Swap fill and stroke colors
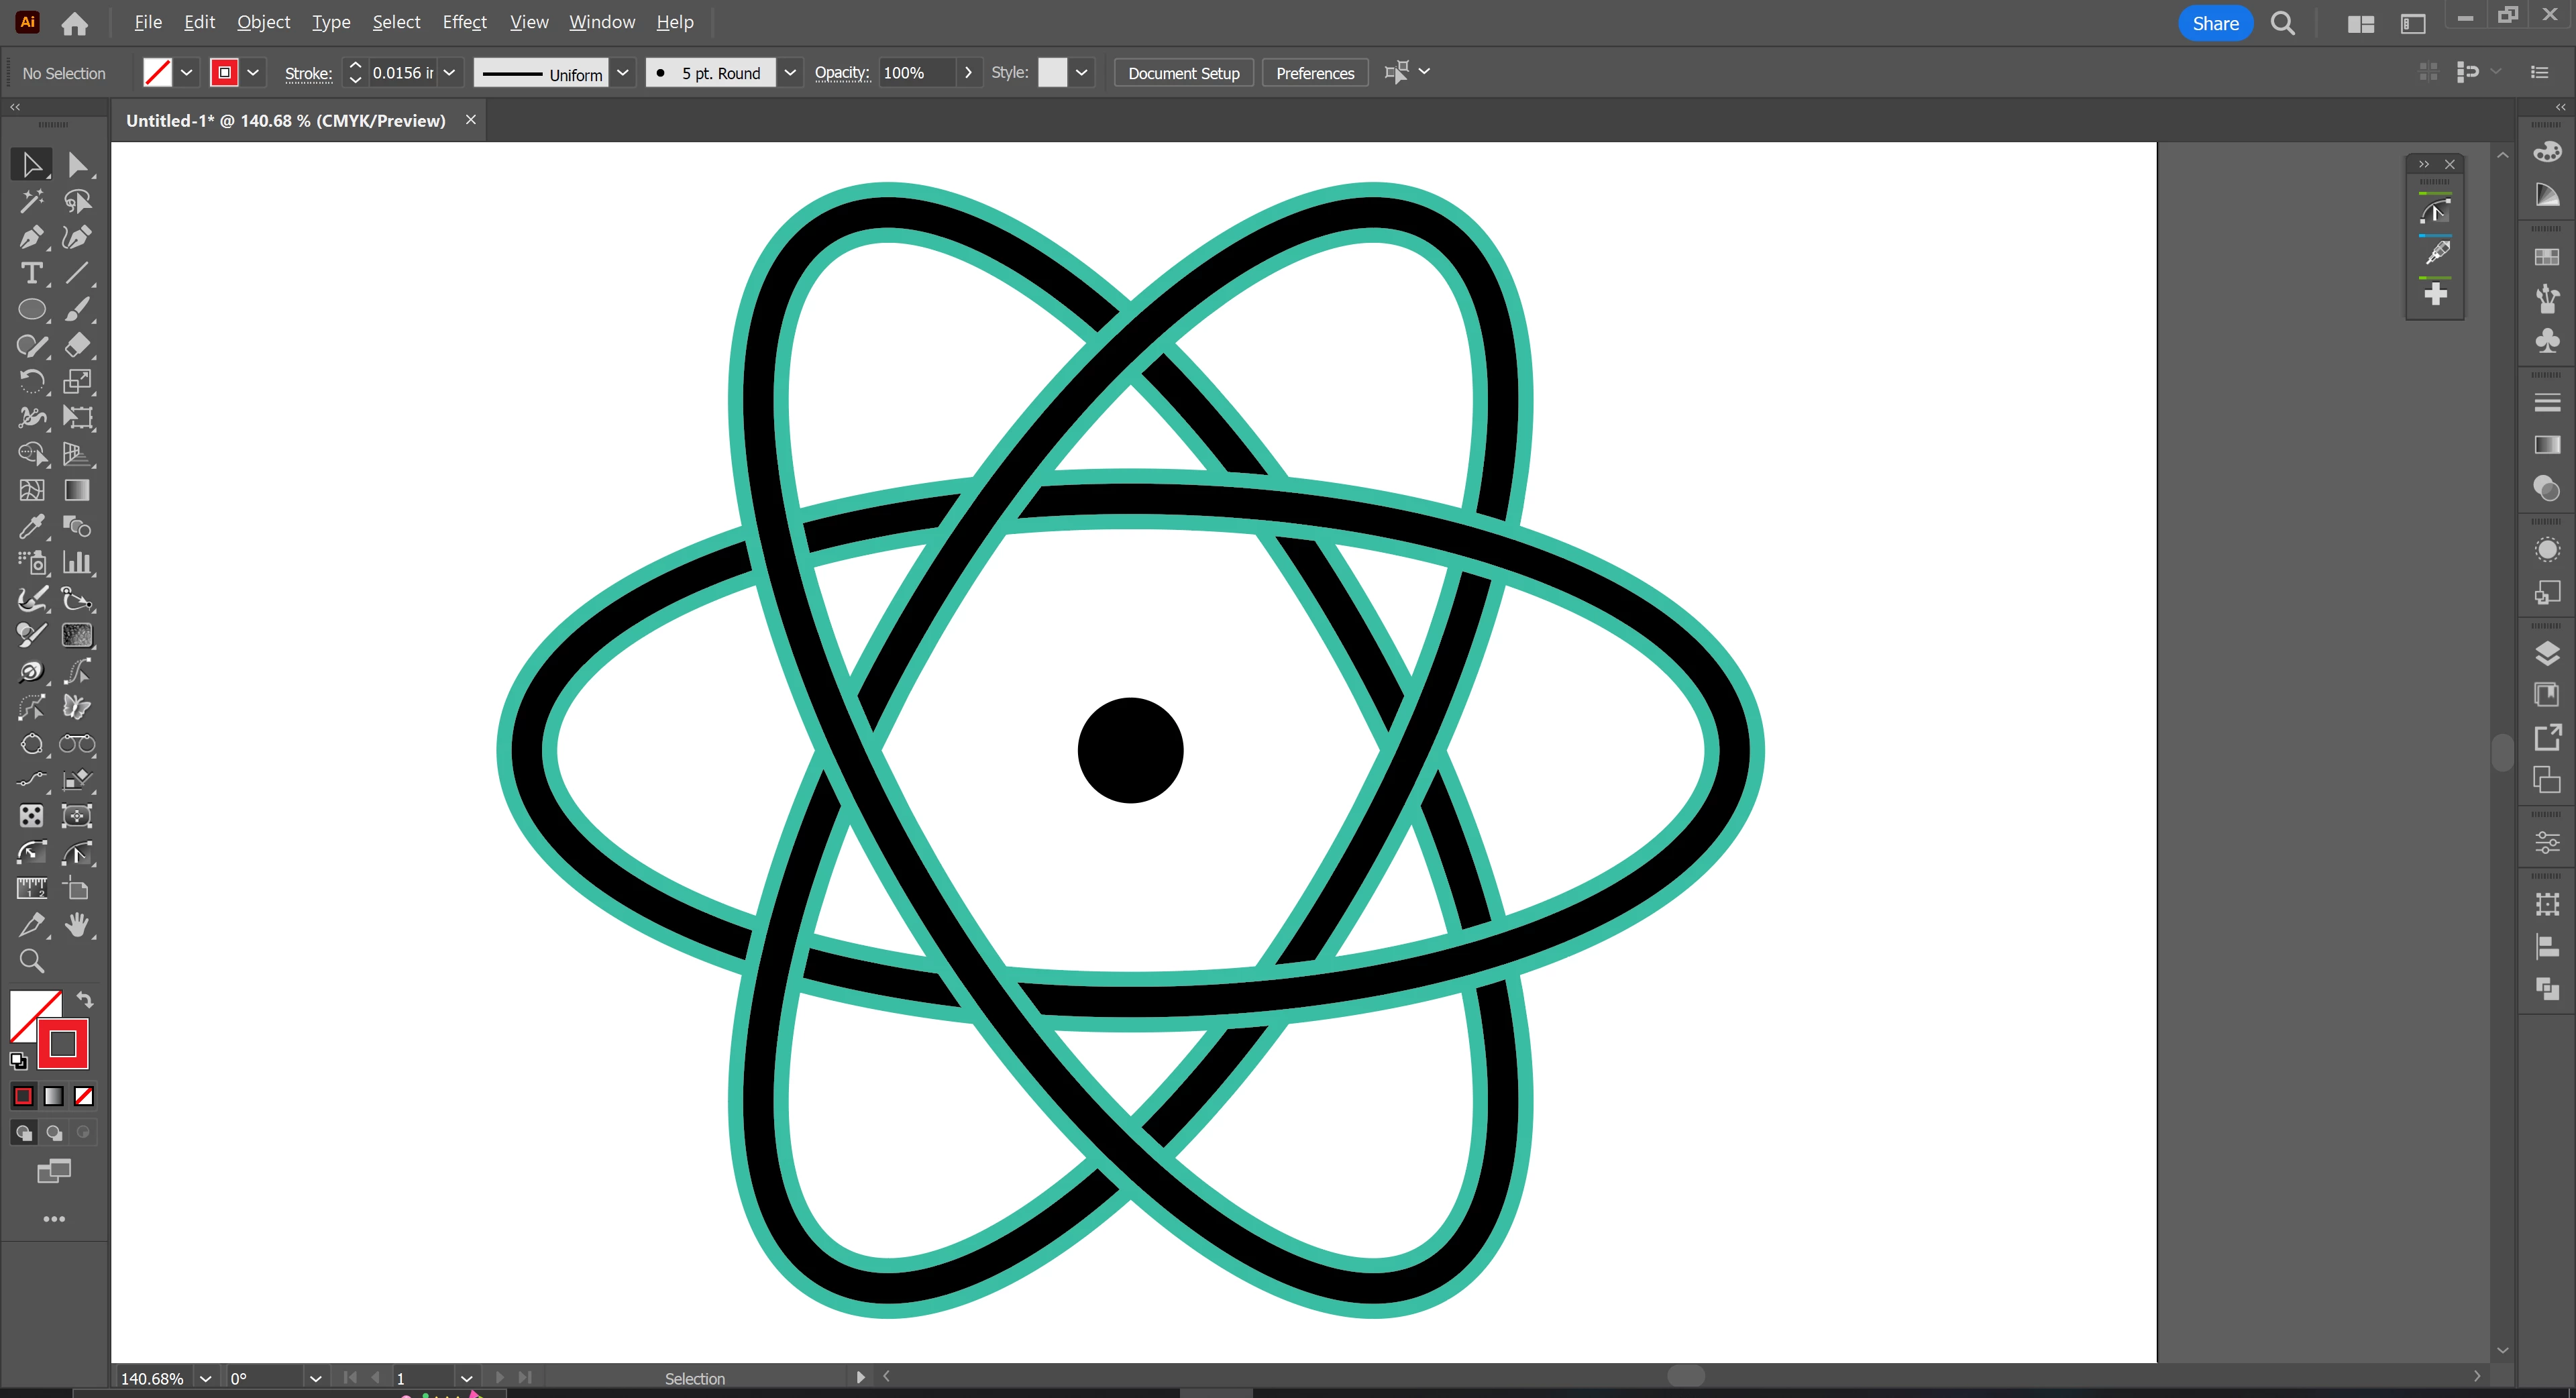 pyautogui.click(x=85, y=1000)
